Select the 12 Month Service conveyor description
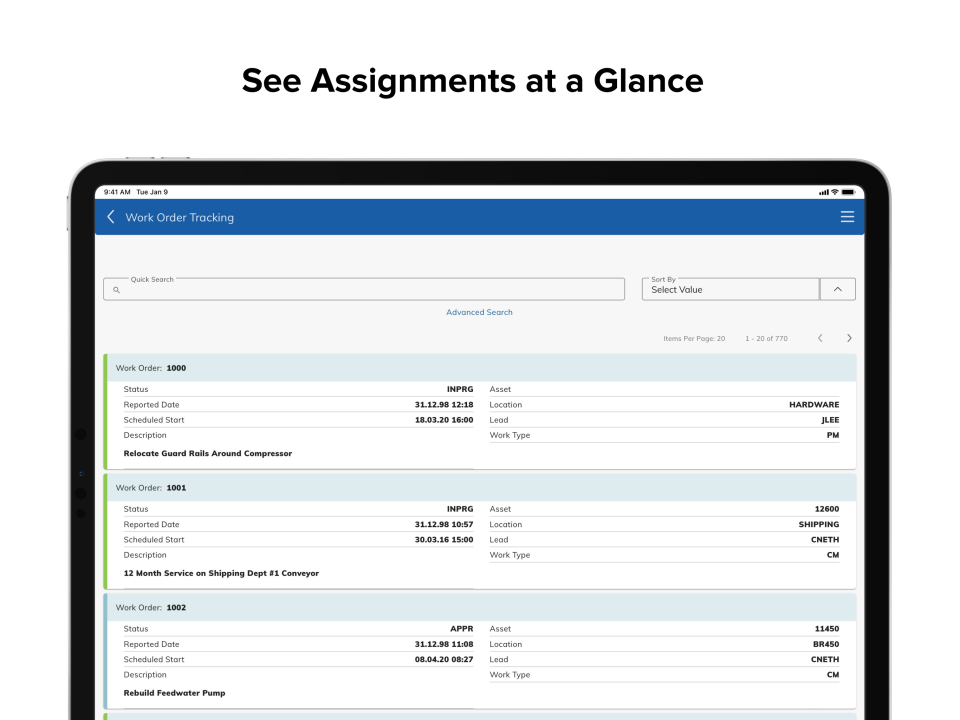 [221, 573]
